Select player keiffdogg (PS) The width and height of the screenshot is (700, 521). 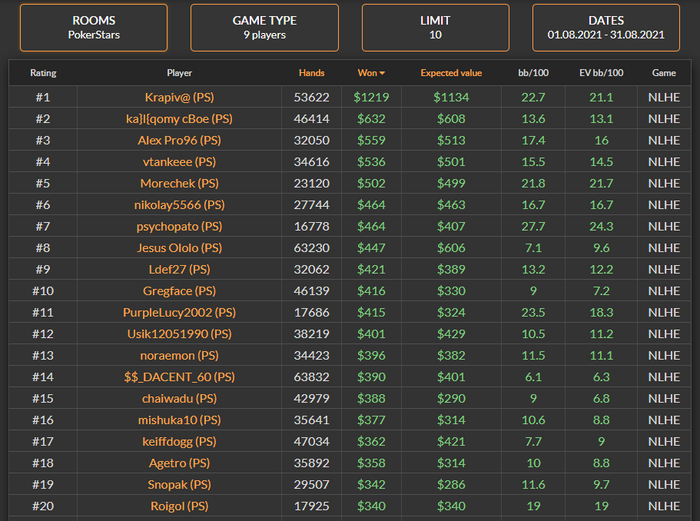(x=179, y=441)
